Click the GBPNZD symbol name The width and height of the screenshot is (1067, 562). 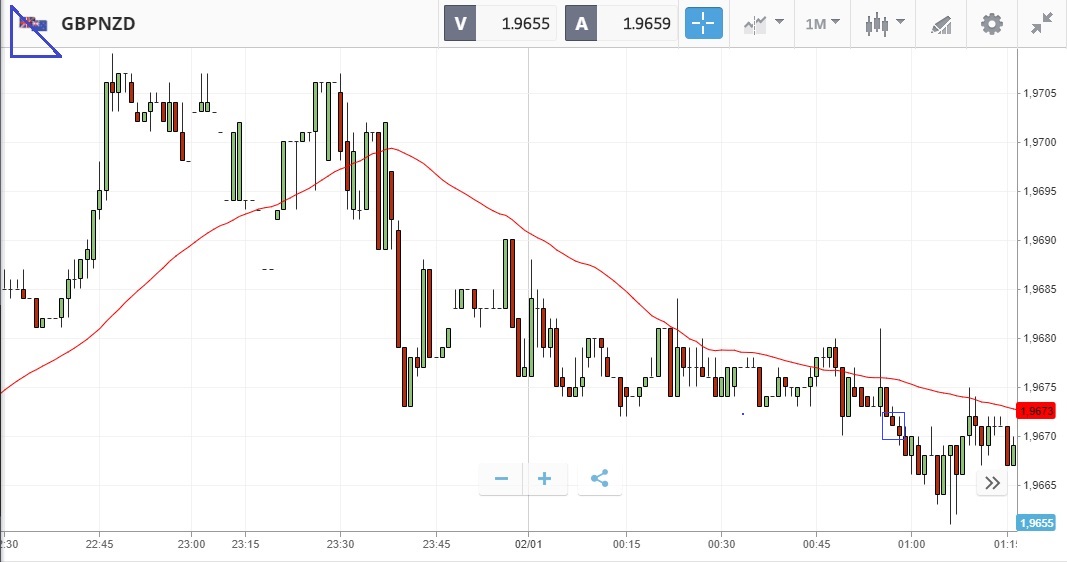point(98,23)
